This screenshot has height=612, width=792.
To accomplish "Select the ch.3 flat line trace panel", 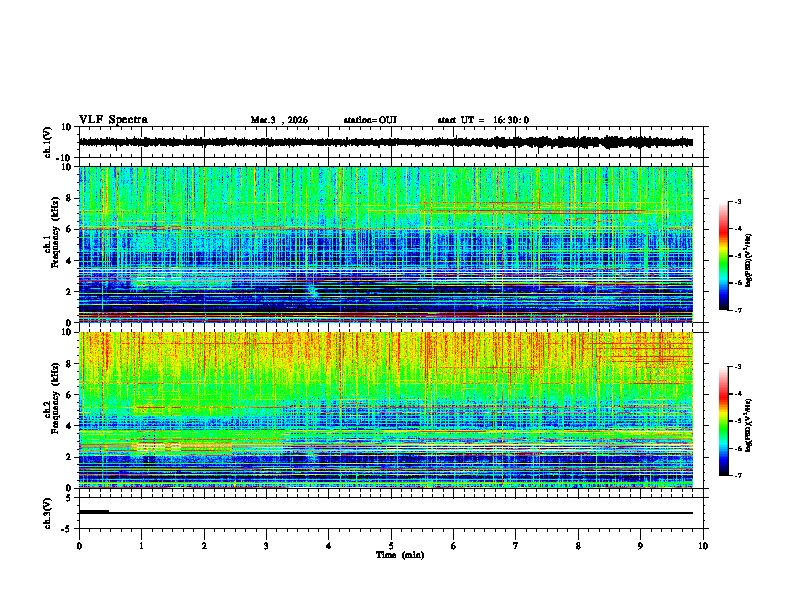I will [x=393, y=513].
